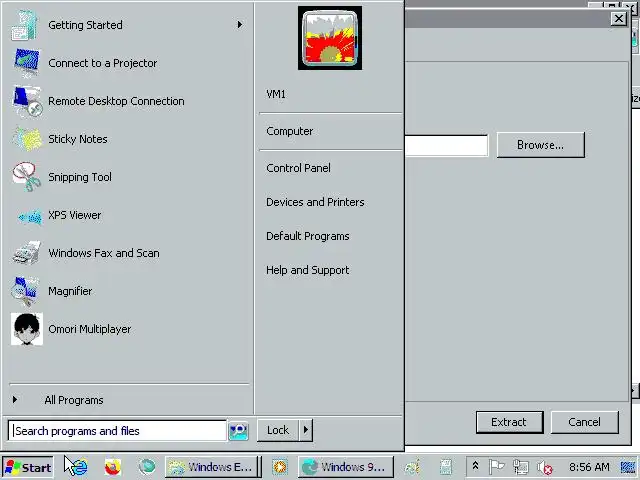Expand All Programs
640x480 pixels.
click(74, 400)
